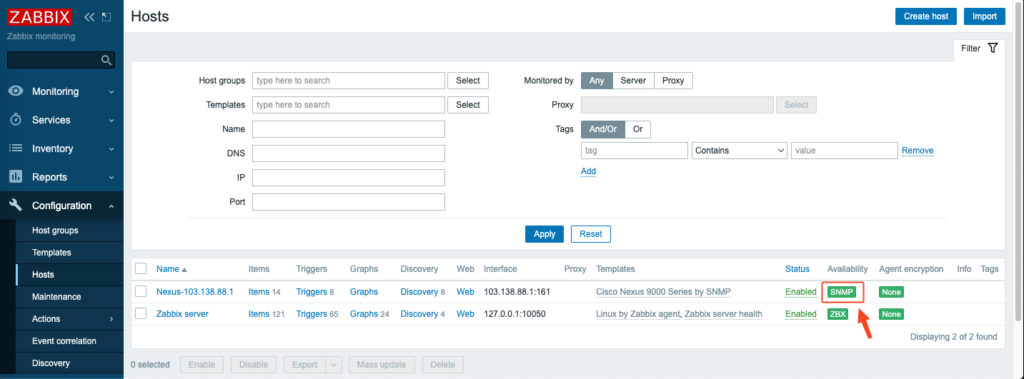Click the Inventory list icon

tap(16, 148)
